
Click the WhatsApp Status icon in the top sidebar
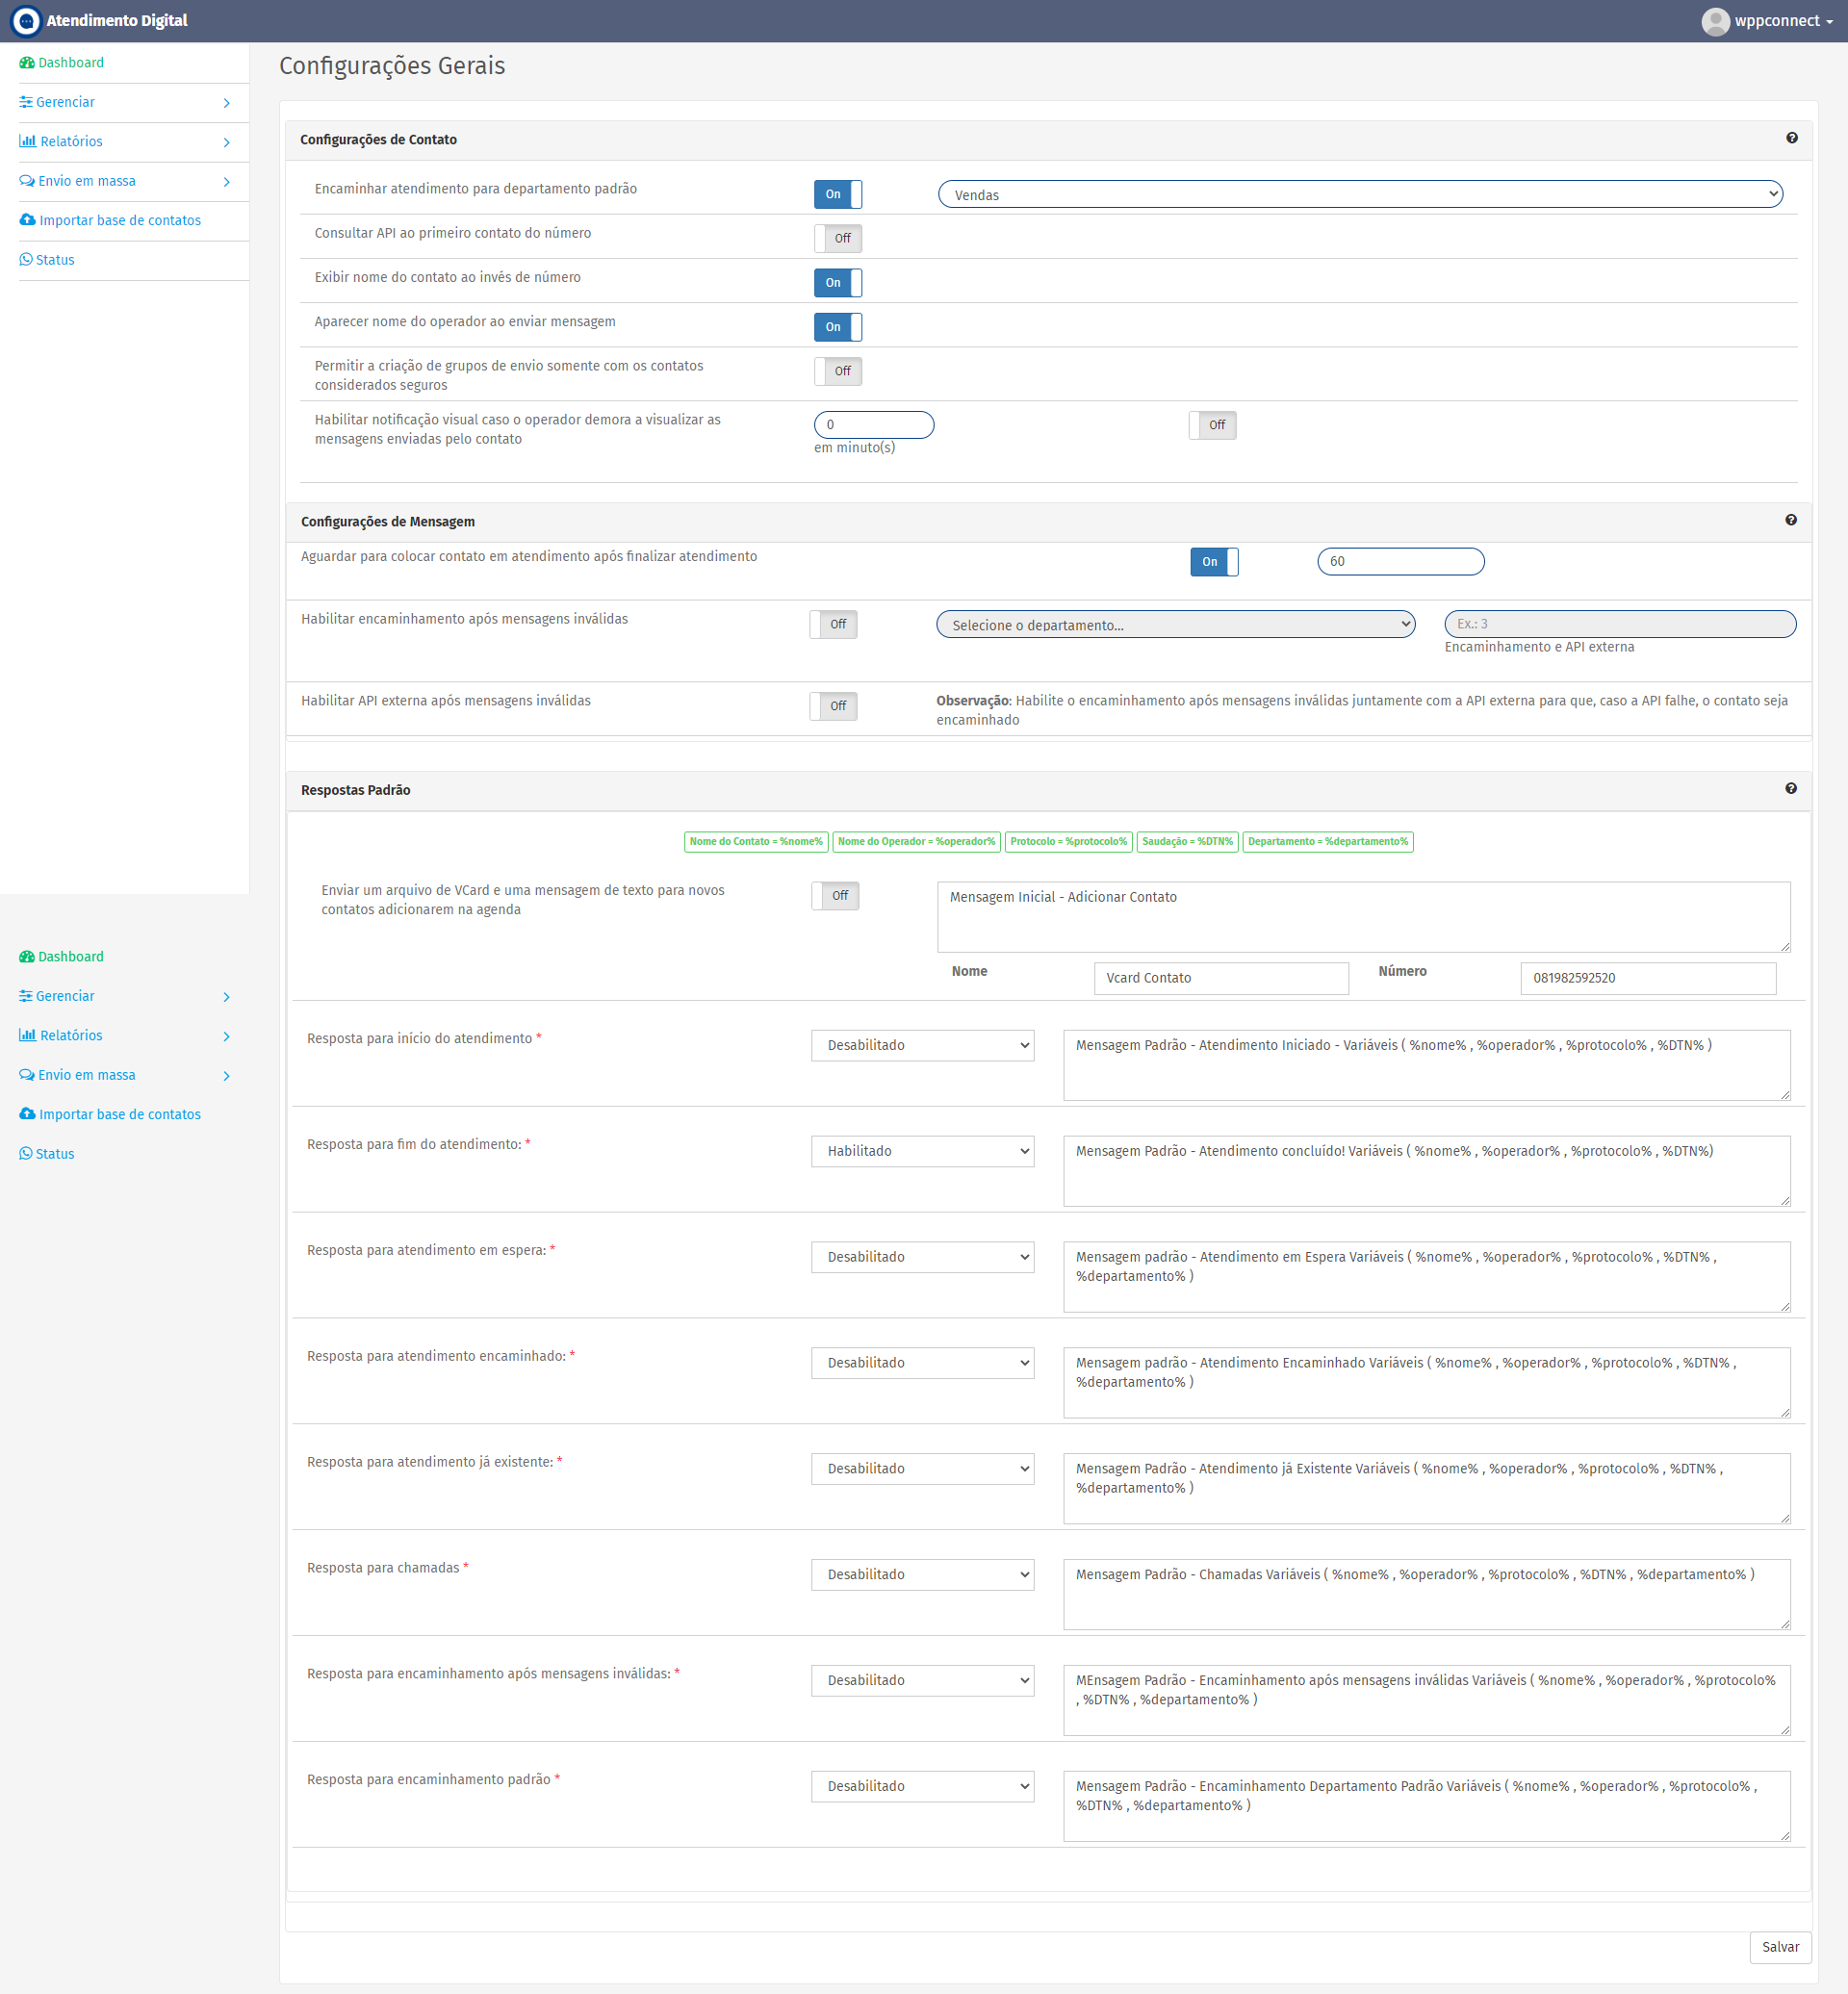coord(26,260)
